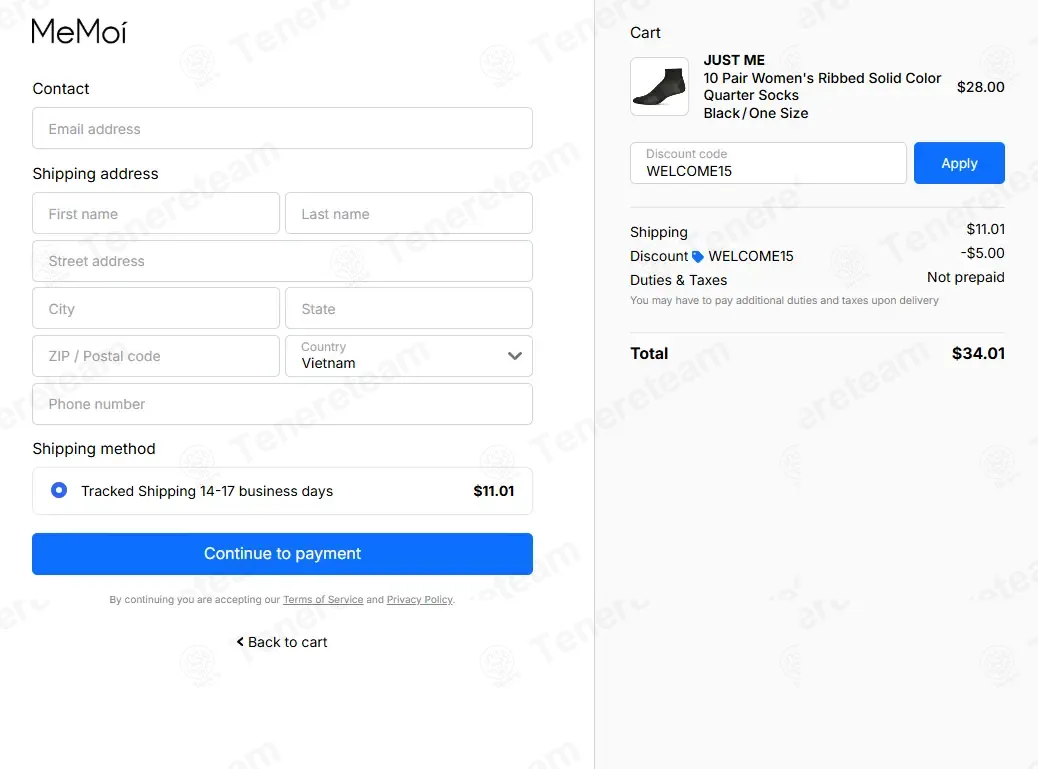Click the product title '10 Pair Women's Ribbed Solid Color Quarter Socks'
This screenshot has height=769, width=1038.
822,87
